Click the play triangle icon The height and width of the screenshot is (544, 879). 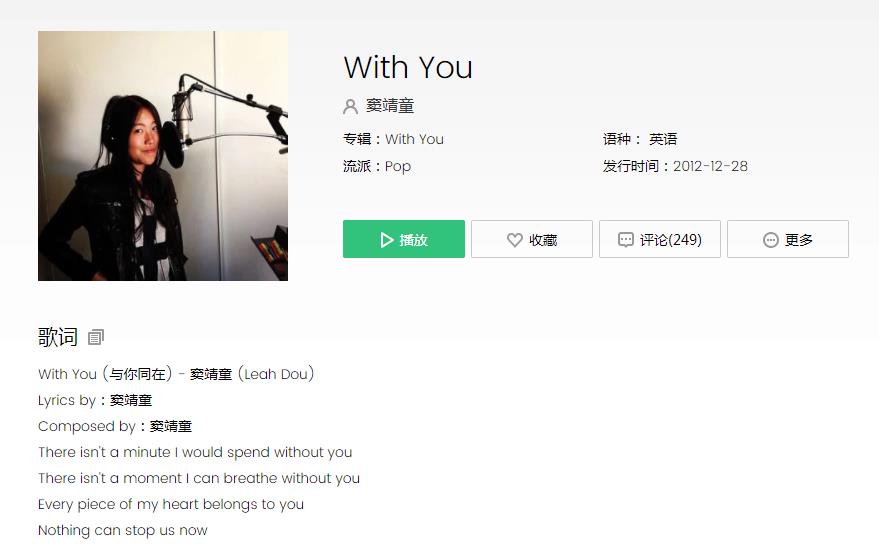pyautogui.click(x=387, y=240)
